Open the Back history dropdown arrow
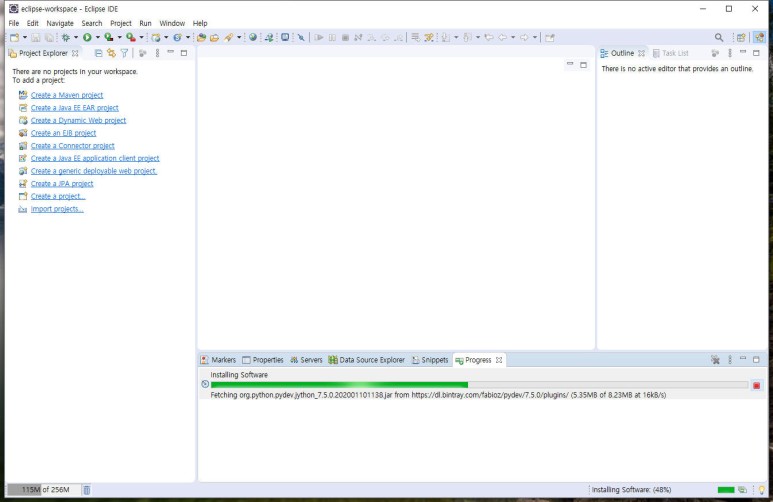This screenshot has height=502, width=773. (513, 37)
